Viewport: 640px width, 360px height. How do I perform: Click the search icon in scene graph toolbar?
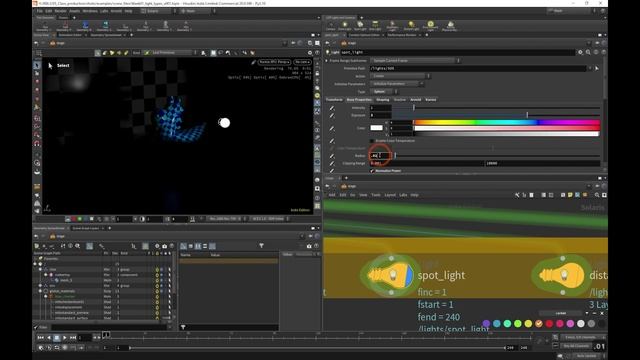click(78, 246)
